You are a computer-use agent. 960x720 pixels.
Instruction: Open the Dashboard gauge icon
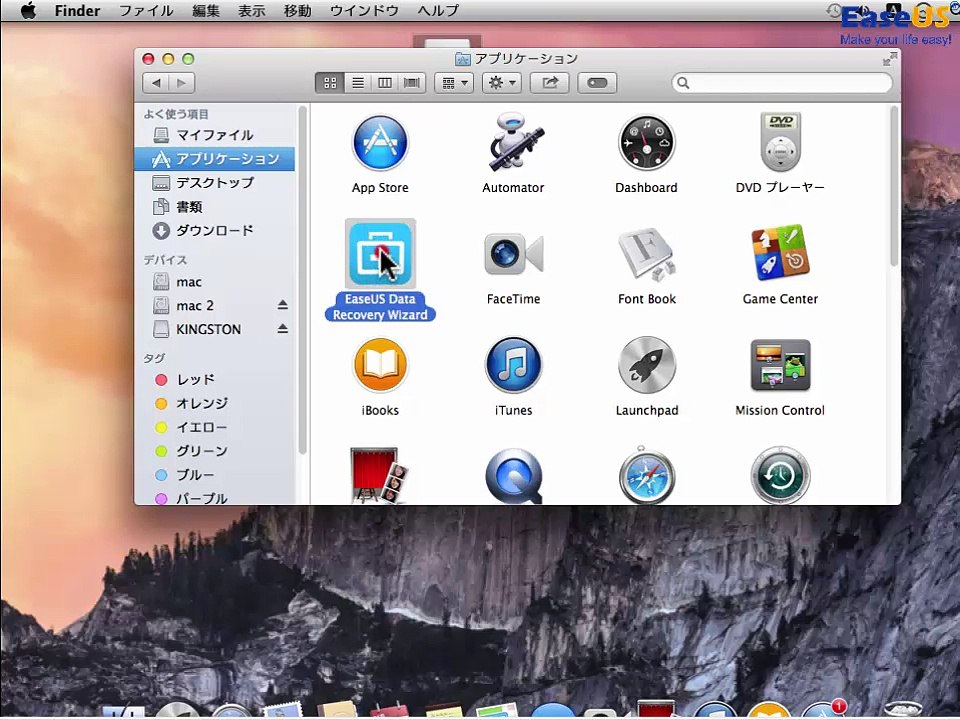[x=647, y=143]
